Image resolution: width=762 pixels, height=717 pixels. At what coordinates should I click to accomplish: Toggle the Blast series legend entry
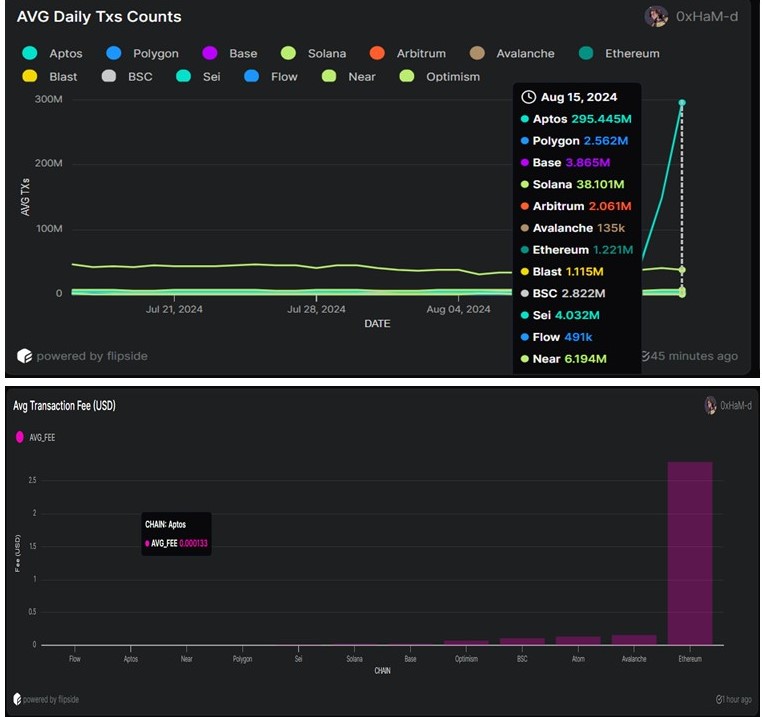50,77
